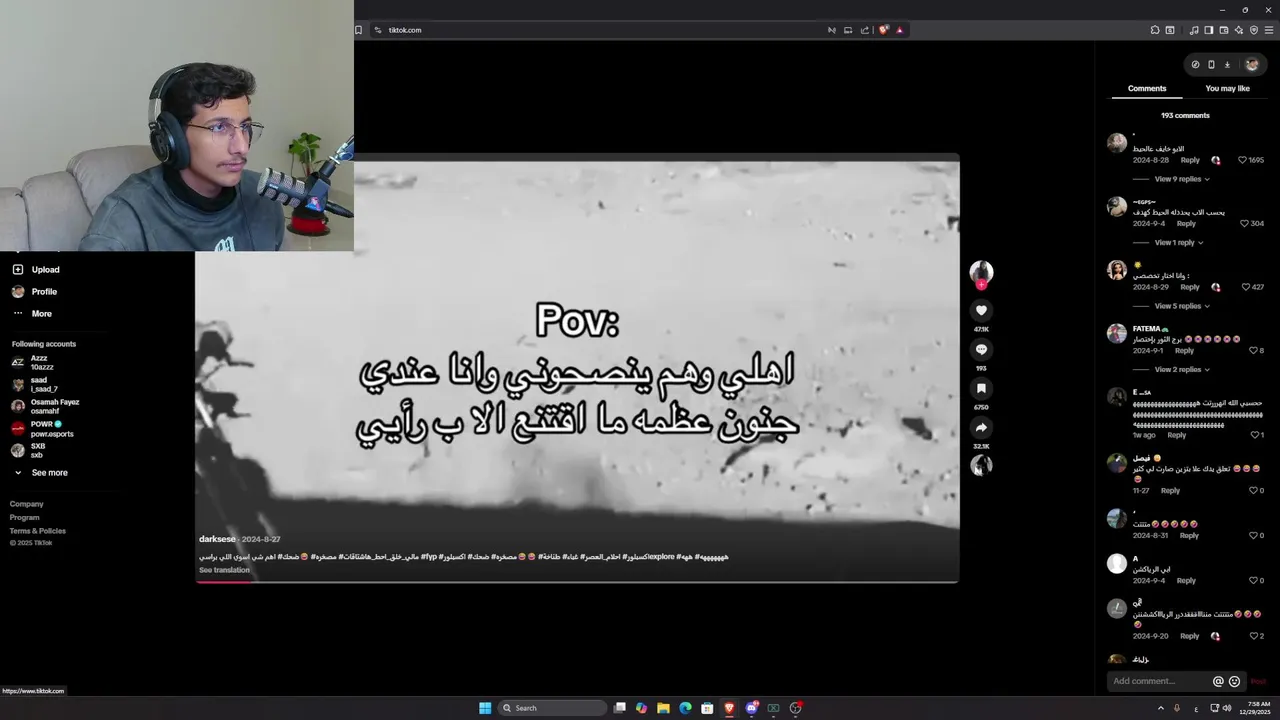
Task: Open Brave Wallet icon
Action: pyautogui.click(x=1224, y=30)
